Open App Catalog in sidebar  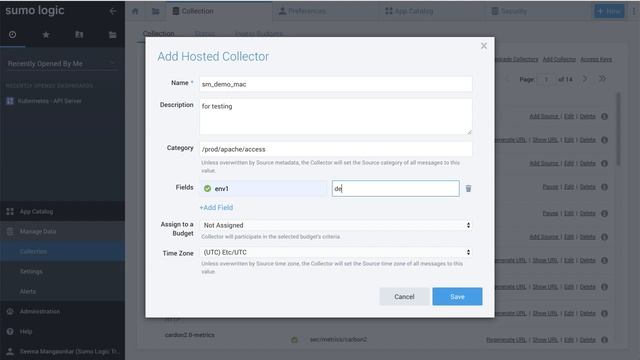pyautogui.click(x=62, y=211)
